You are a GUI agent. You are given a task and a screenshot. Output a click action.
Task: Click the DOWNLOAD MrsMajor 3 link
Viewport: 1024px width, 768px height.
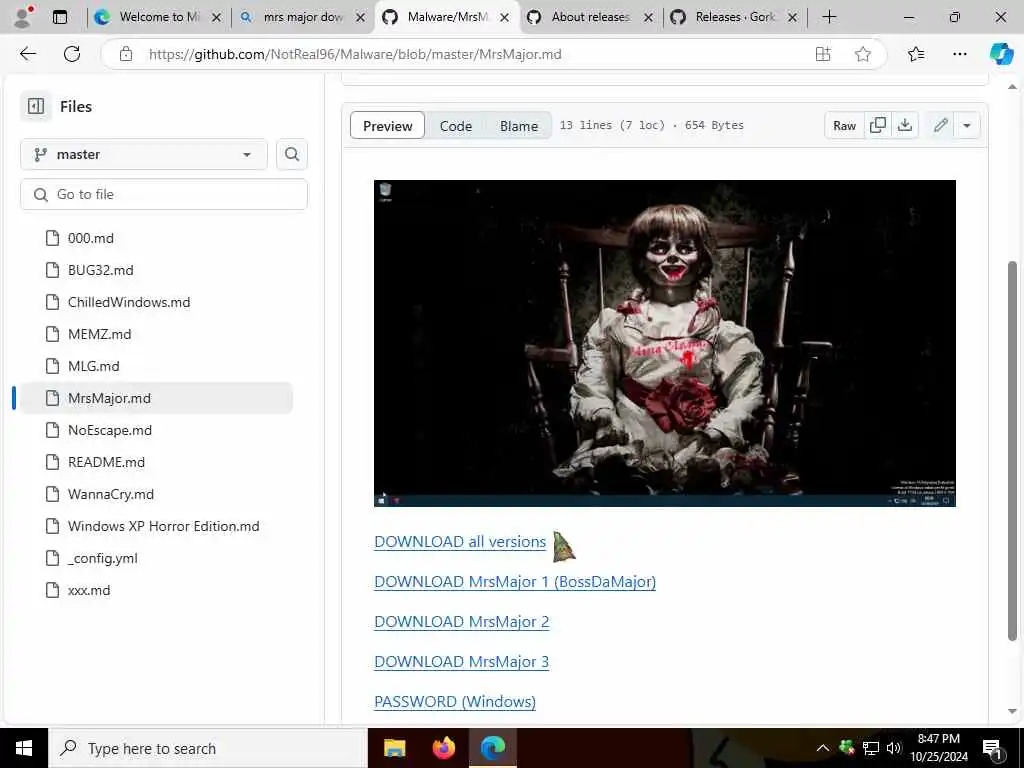click(462, 661)
